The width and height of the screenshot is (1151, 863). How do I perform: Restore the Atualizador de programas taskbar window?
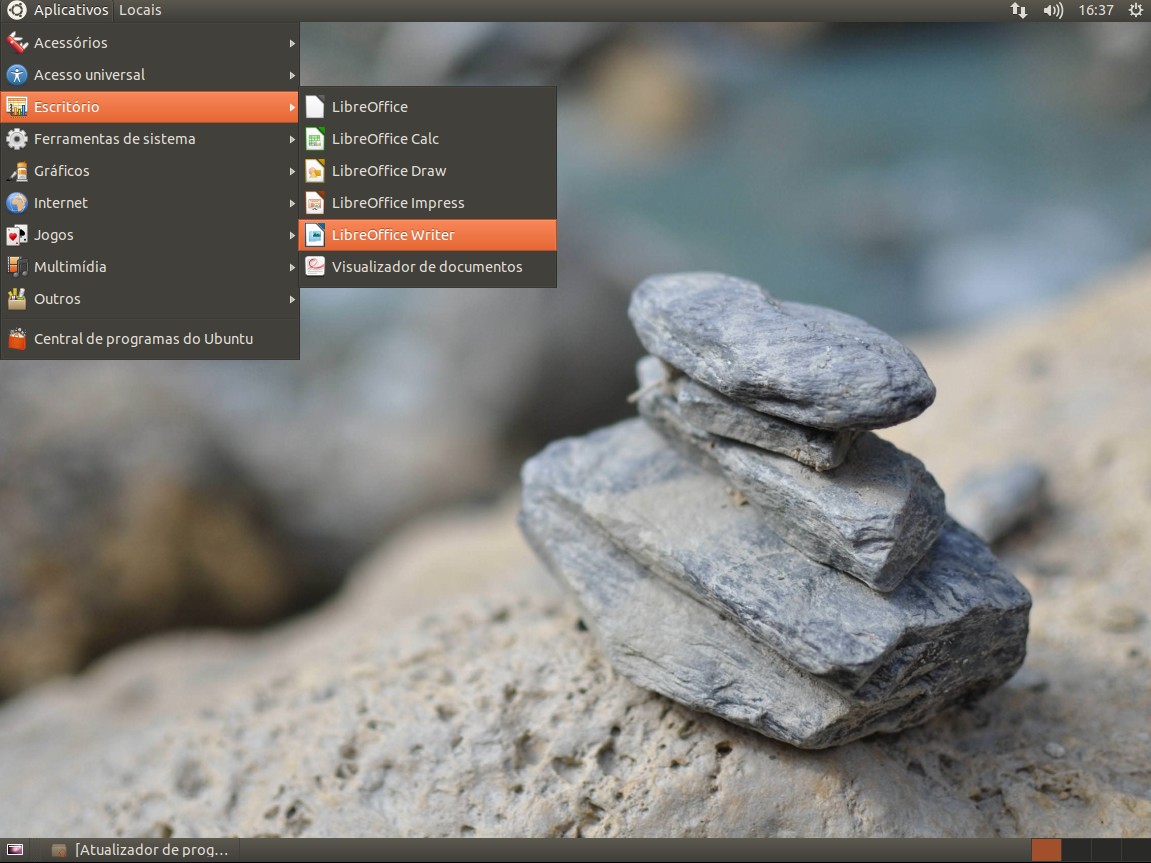click(x=141, y=850)
